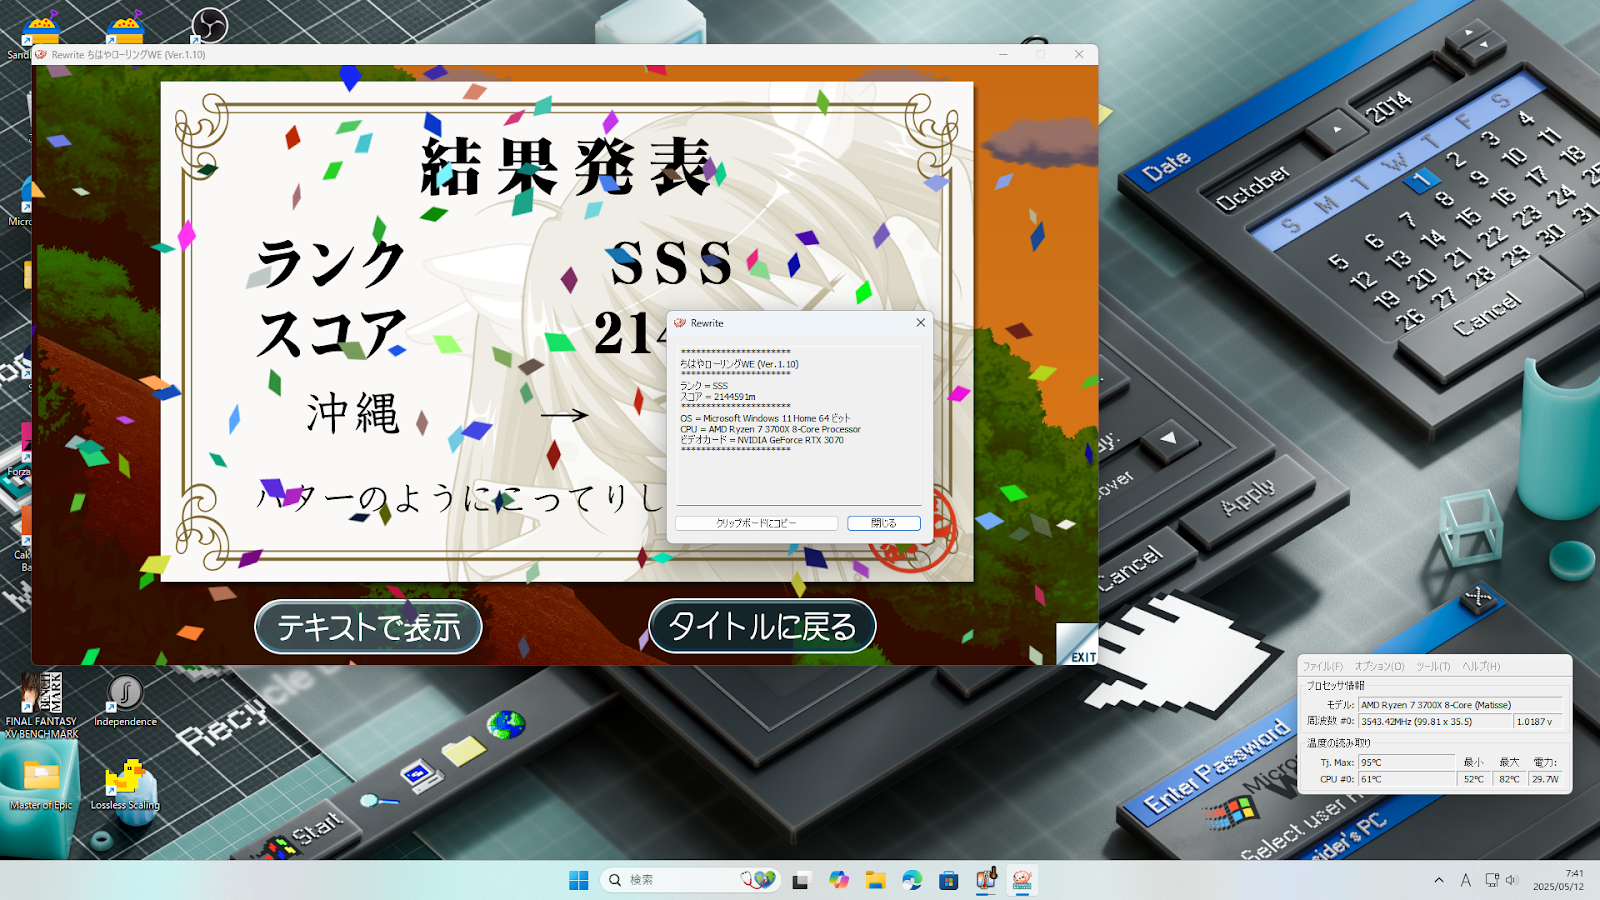This screenshot has width=1600, height=900.
Task: Click the 閉じる button in Rewrite dialog
Action: pyautogui.click(x=884, y=523)
